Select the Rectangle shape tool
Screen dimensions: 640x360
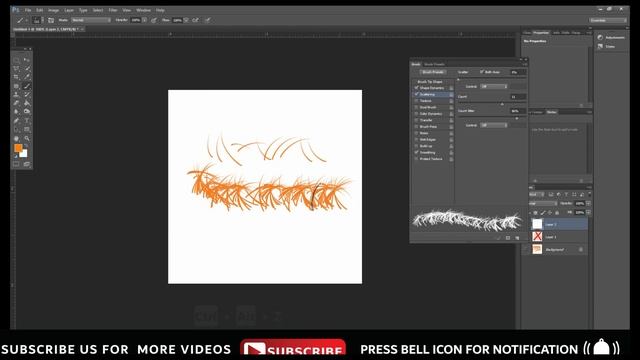click(x=27, y=129)
